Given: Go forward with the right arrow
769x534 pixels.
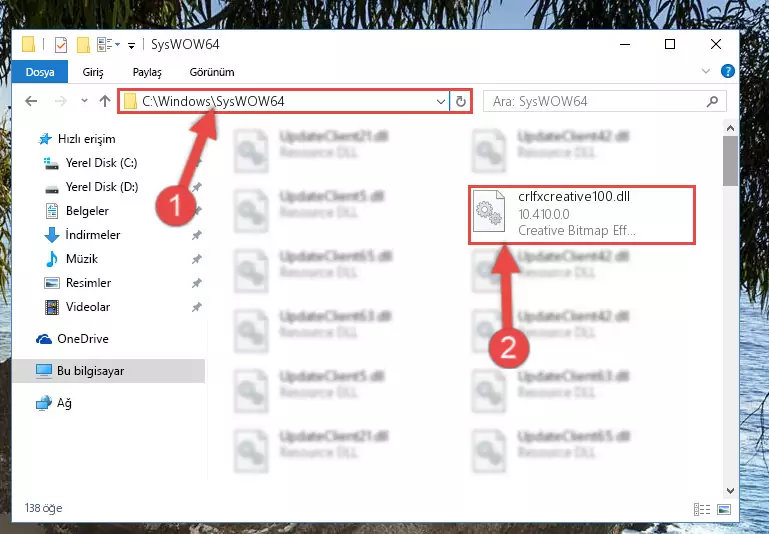Looking at the screenshot, I should tap(61, 101).
